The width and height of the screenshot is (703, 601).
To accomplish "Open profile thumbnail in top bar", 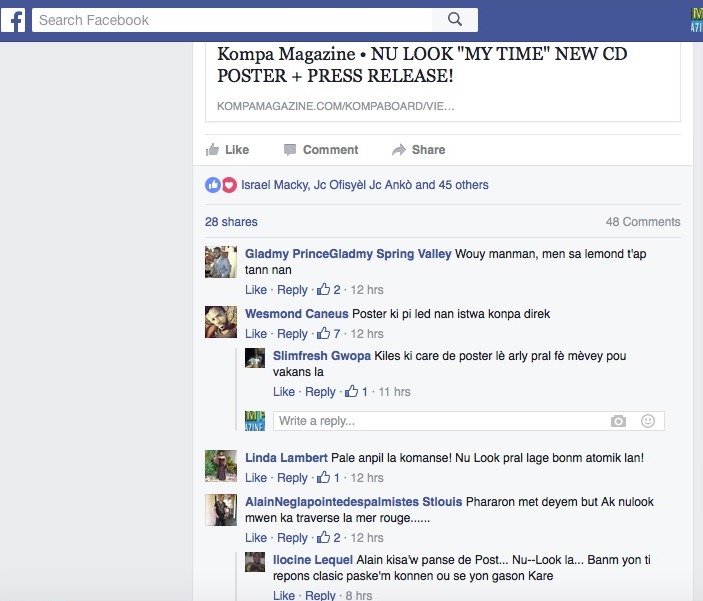I will coord(696,20).
